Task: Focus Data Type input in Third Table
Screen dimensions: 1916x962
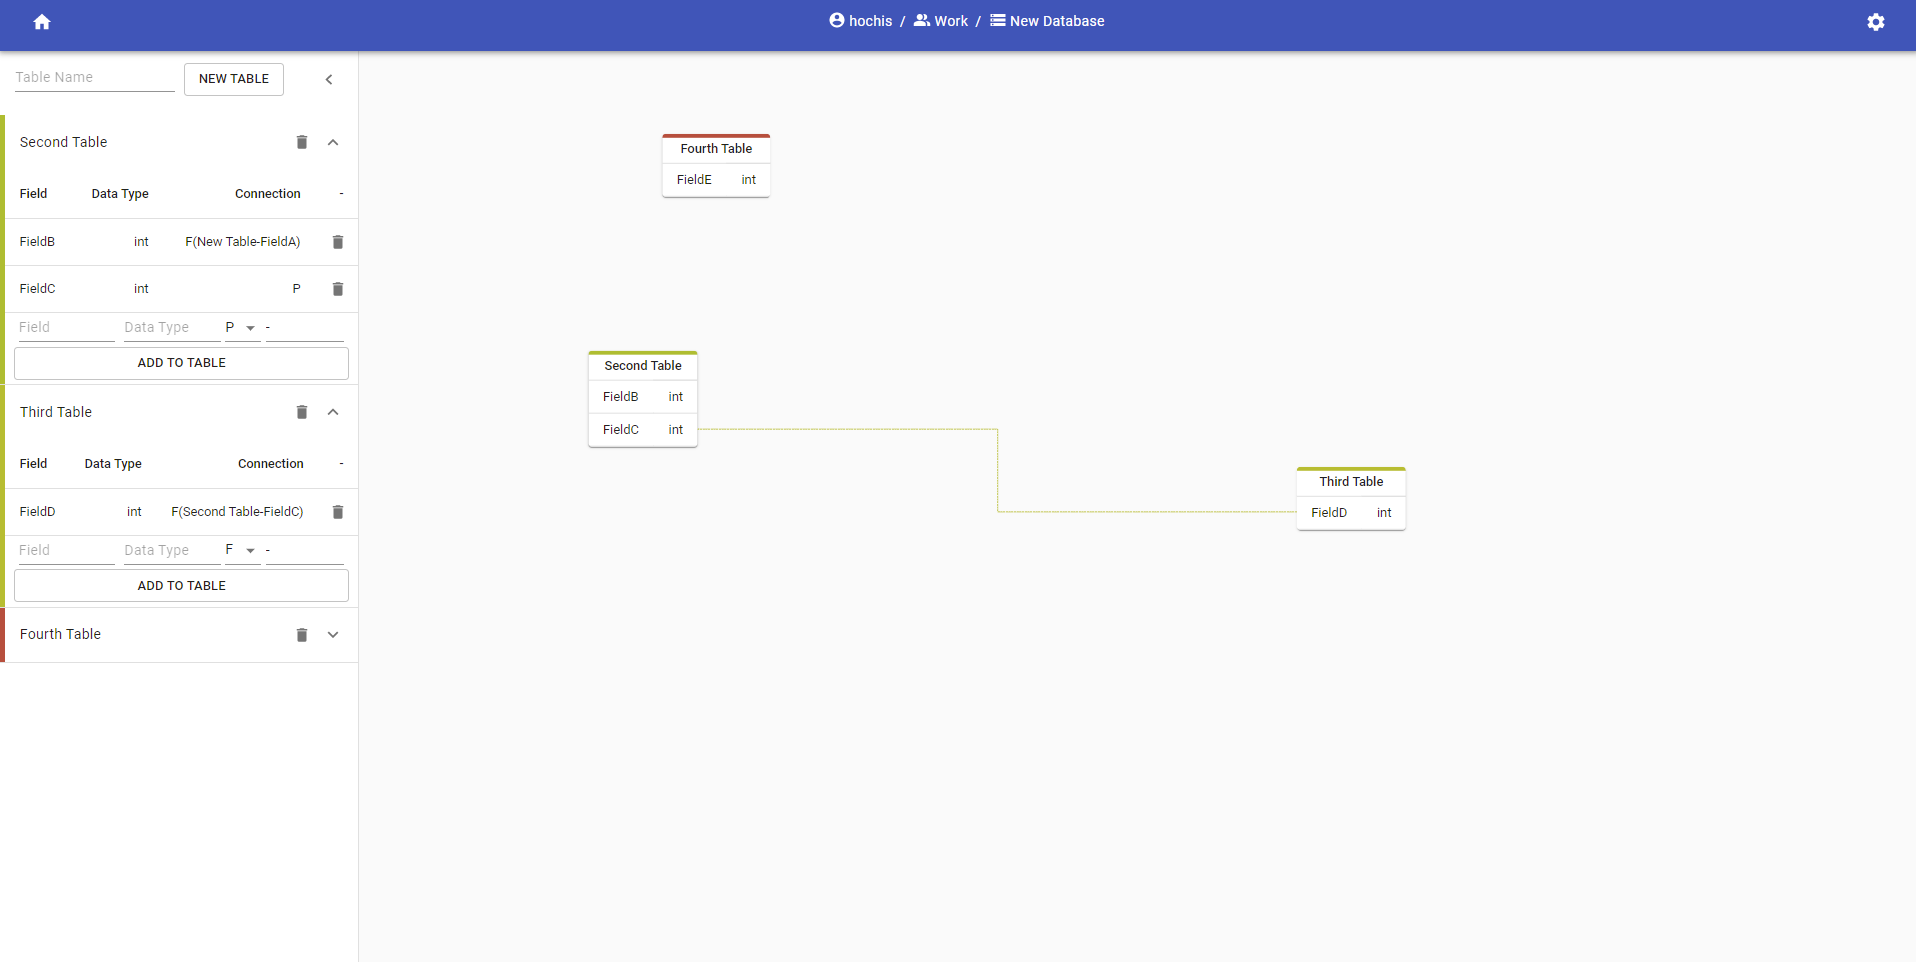Action: [172, 551]
